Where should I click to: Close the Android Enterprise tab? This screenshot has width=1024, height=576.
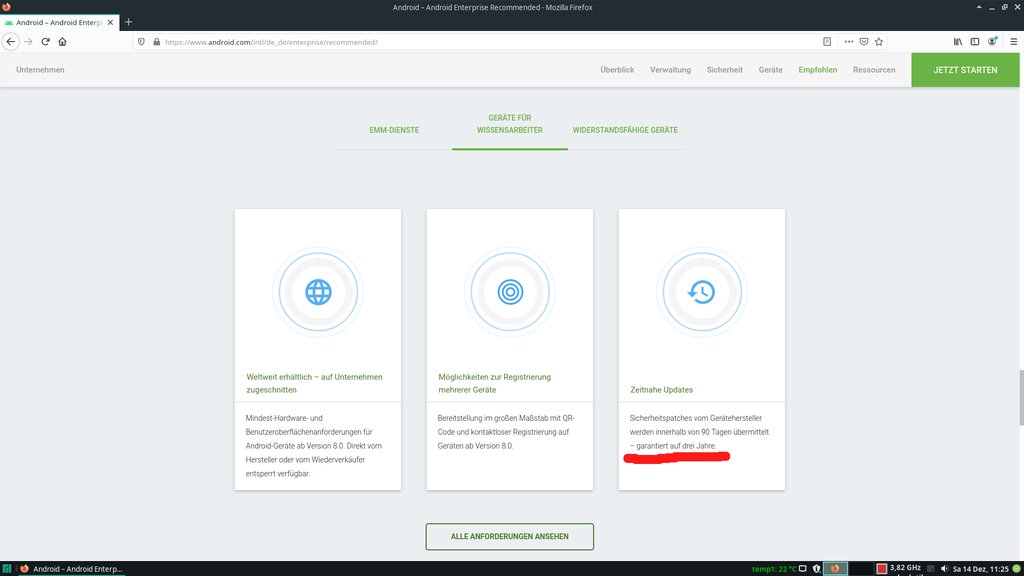[110, 22]
